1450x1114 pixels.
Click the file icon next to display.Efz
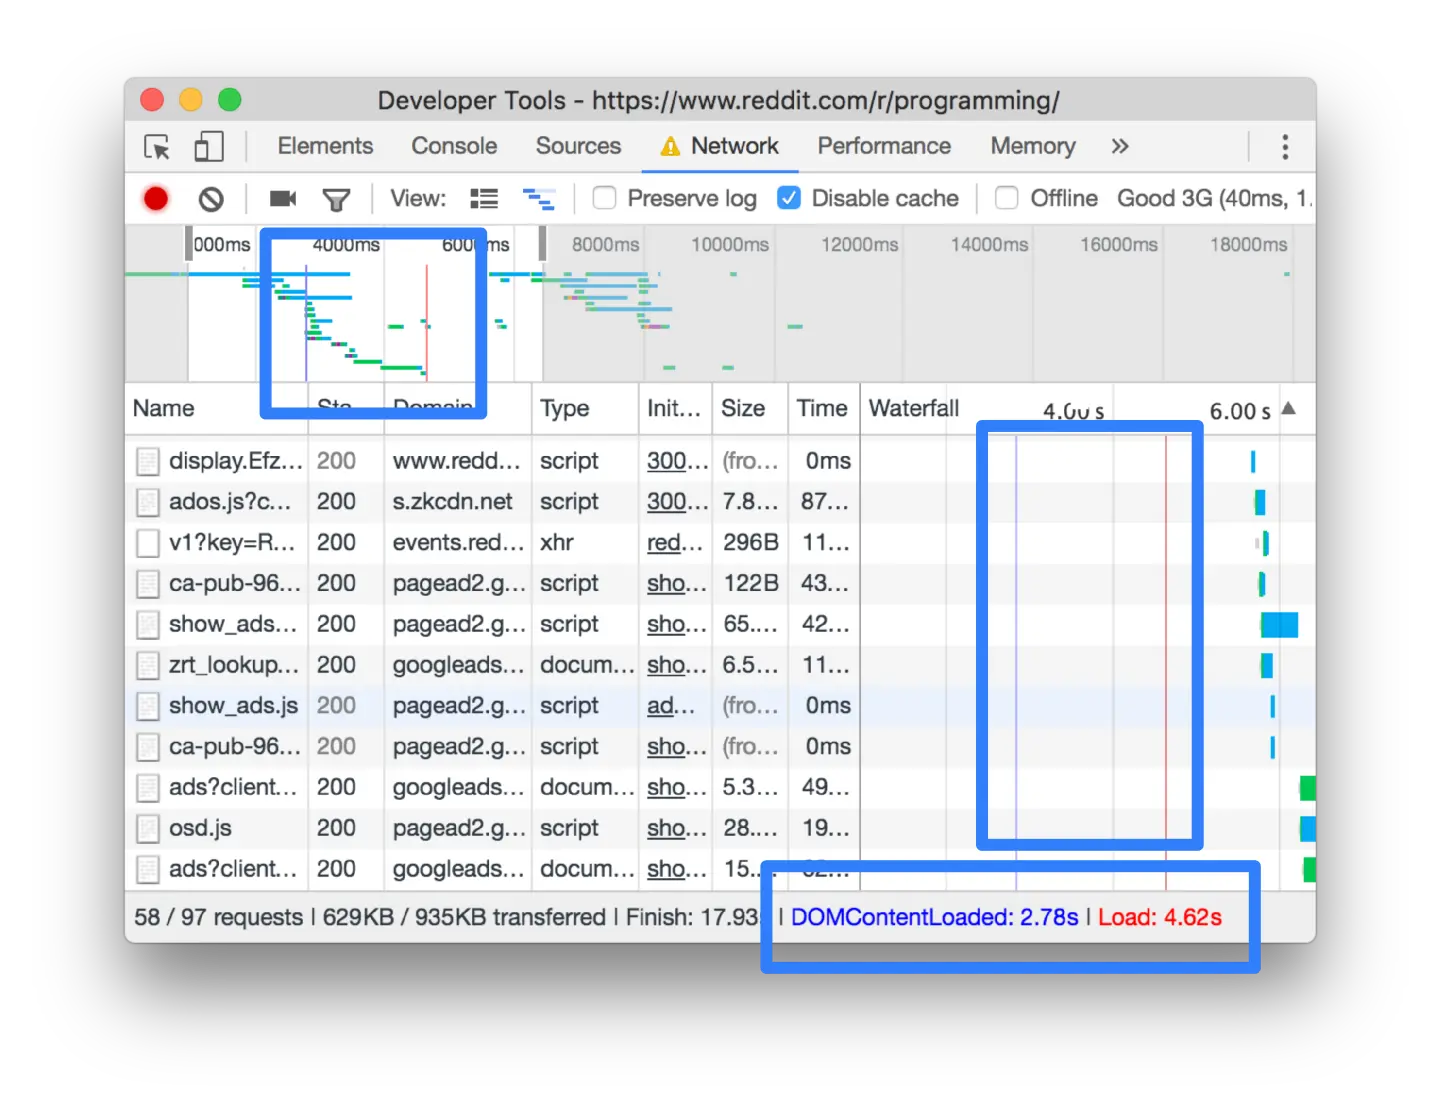coord(148,462)
